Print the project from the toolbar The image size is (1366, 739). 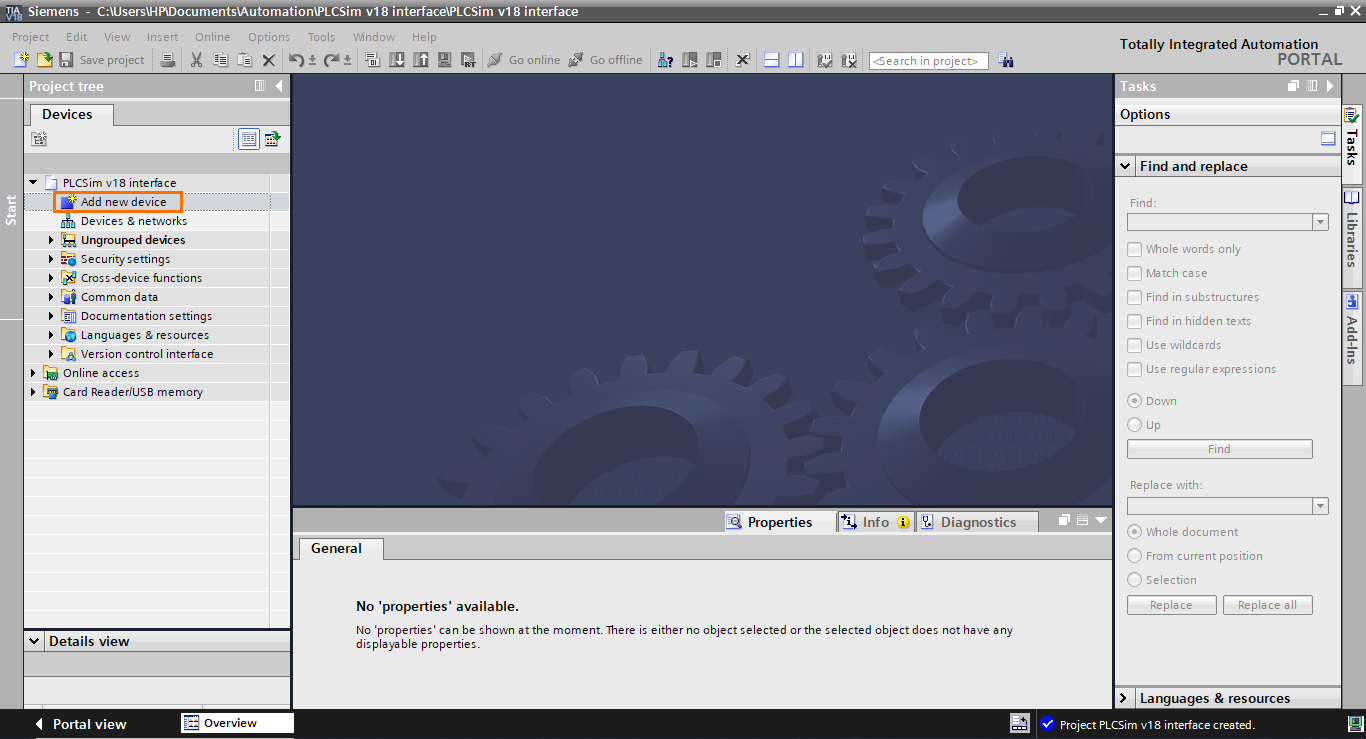[168, 60]
